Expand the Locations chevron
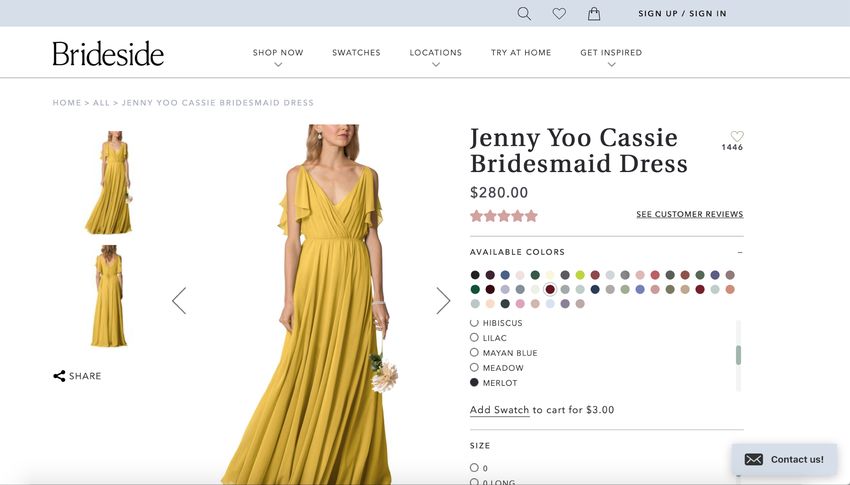 coord(436,64)
